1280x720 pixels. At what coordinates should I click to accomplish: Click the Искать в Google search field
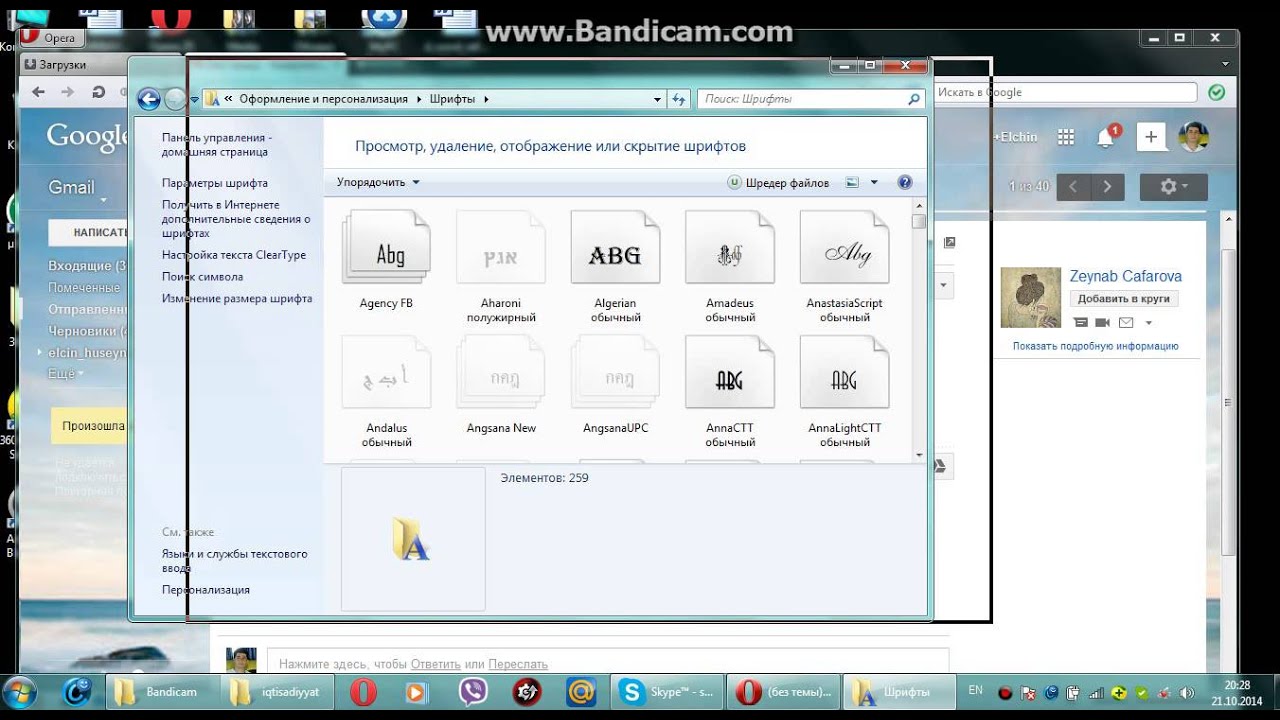(x=1065, y=92)
